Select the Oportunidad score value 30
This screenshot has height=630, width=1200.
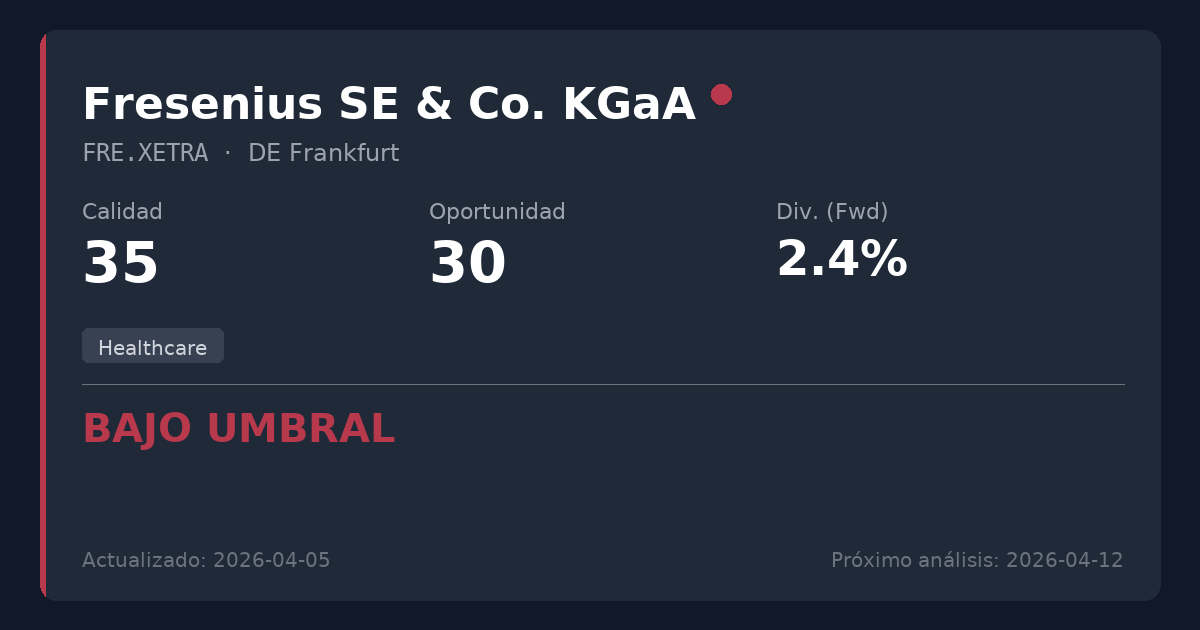pyautogui.click(x=467, y=264)
